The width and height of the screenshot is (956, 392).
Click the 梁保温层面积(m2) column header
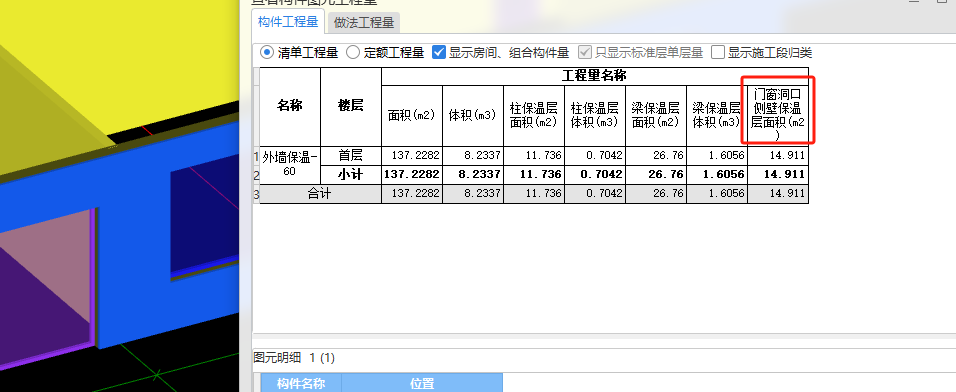(x=656, y=116)
